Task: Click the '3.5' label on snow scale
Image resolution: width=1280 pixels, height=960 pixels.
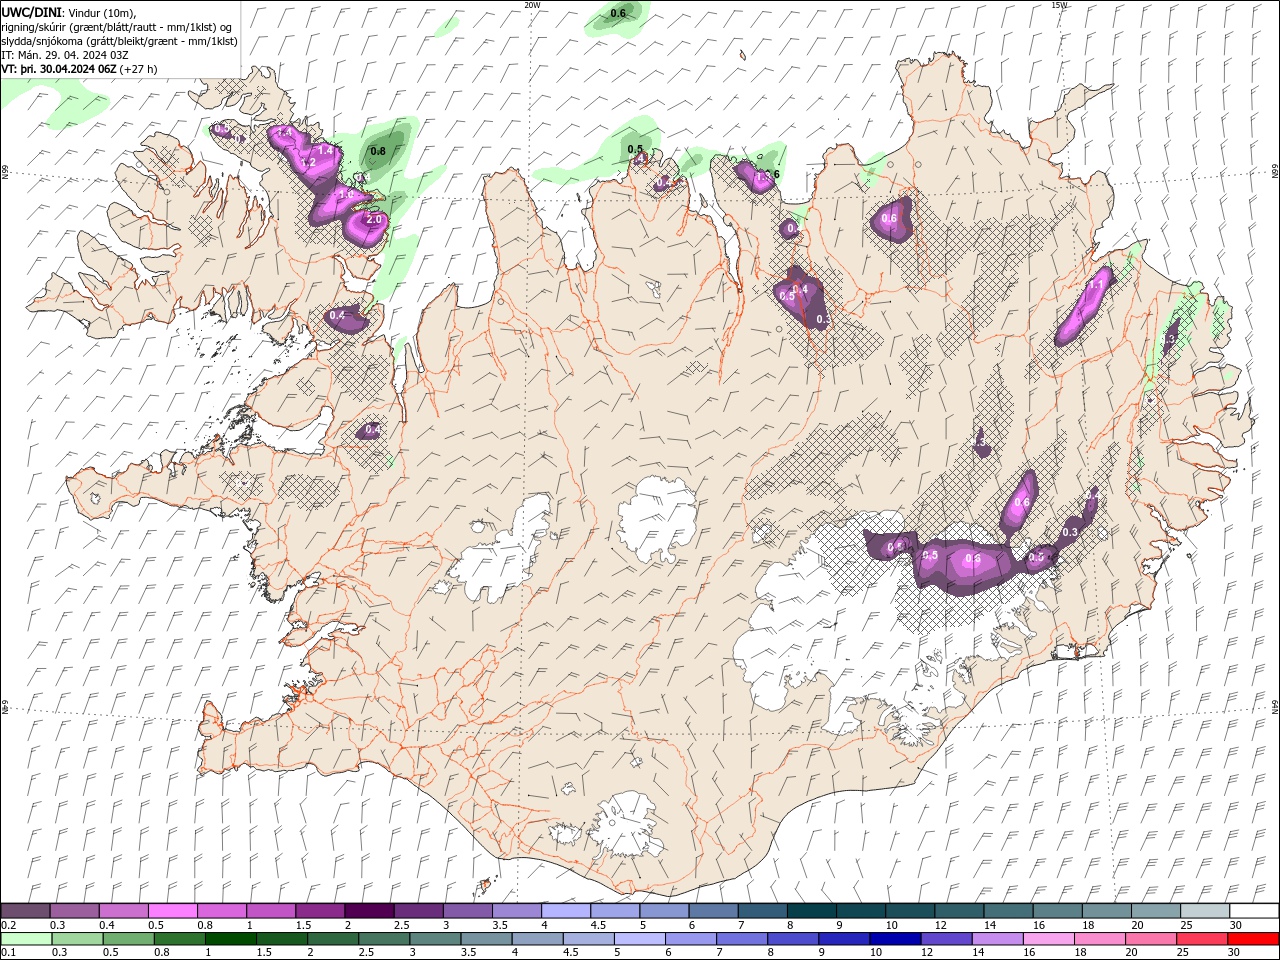Action: pyautogui.click(x=500, y=925)
